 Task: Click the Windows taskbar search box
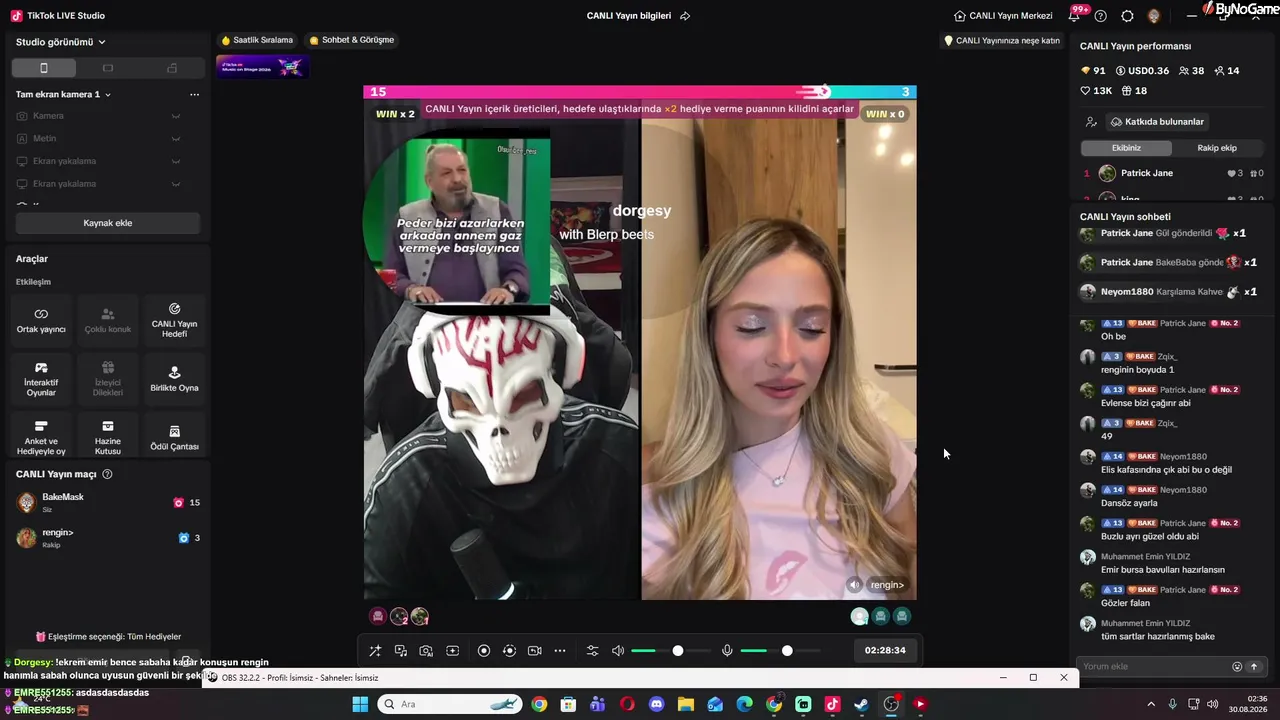[451, 704]
